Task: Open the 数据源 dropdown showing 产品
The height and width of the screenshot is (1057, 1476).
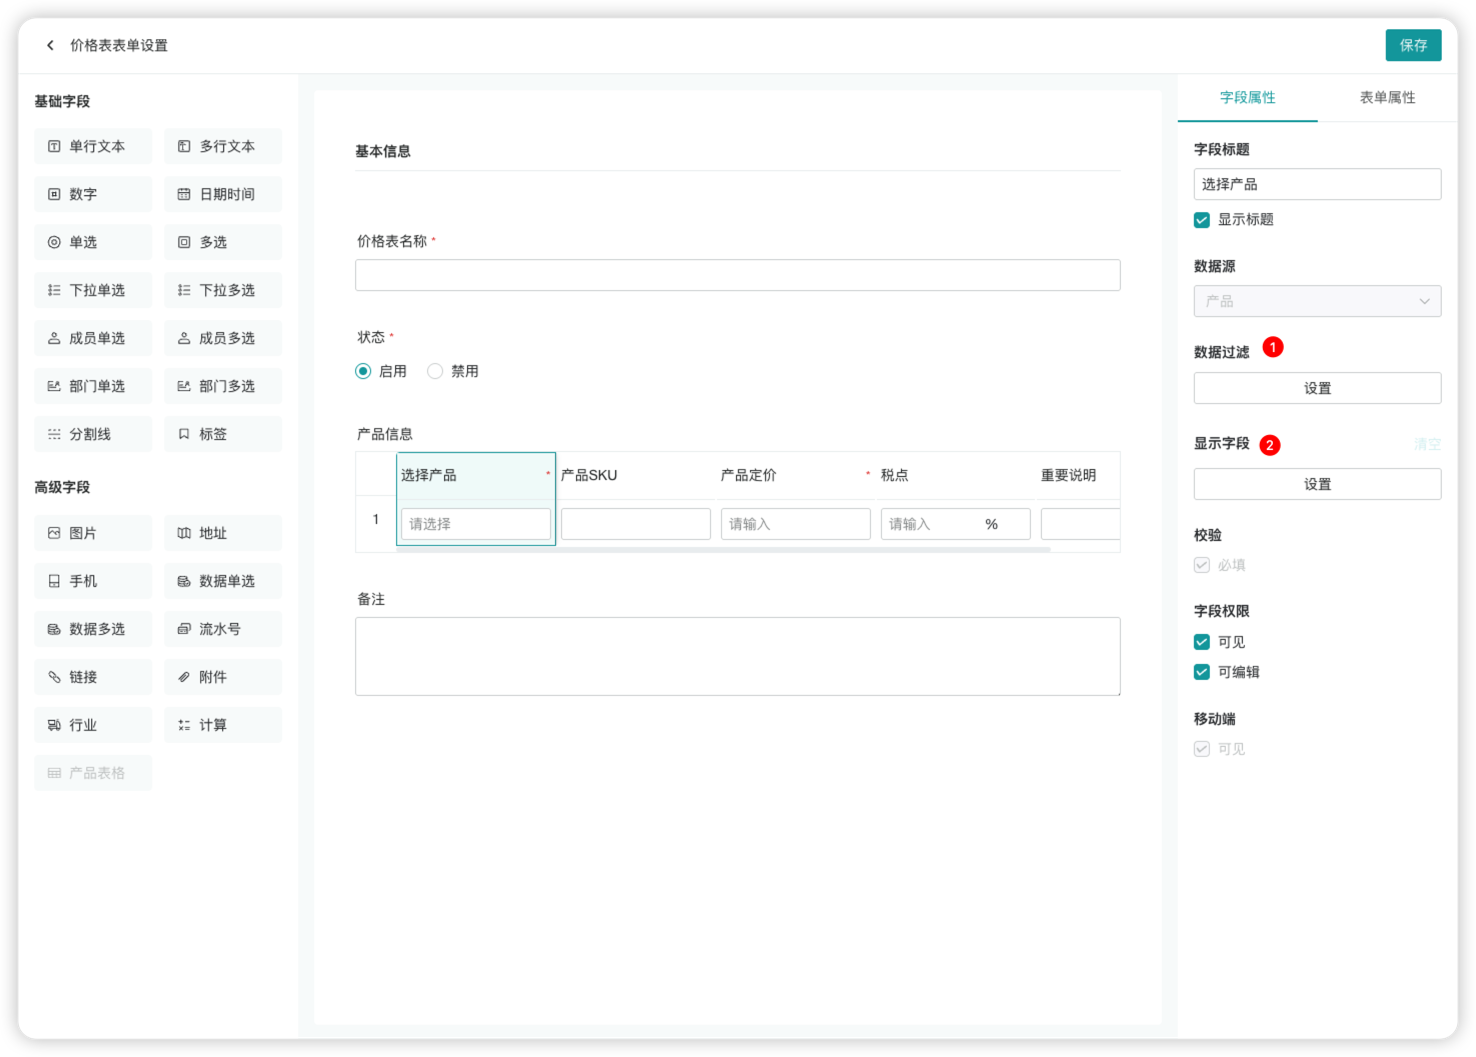Action: pos(1317,301)
